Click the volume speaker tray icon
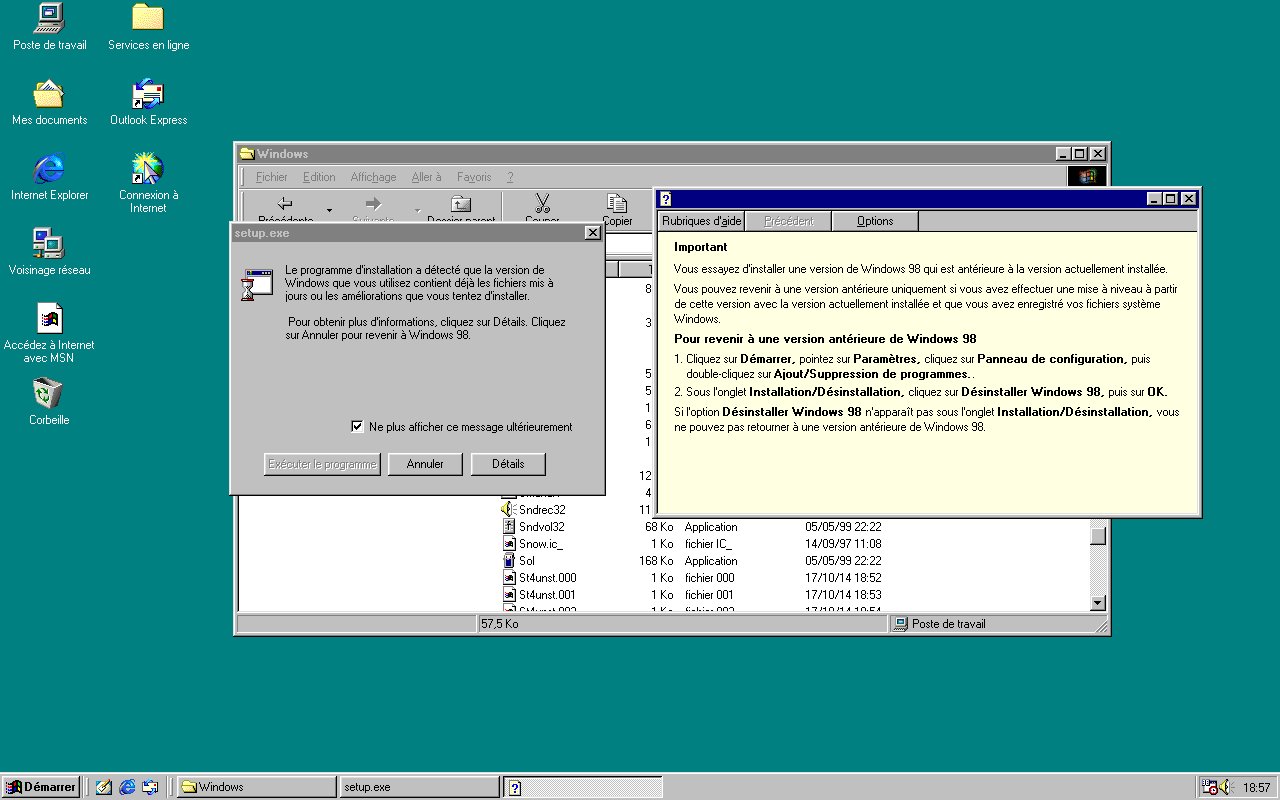The width and height of the screenshot is (1280, 800). click(1228, 787)
